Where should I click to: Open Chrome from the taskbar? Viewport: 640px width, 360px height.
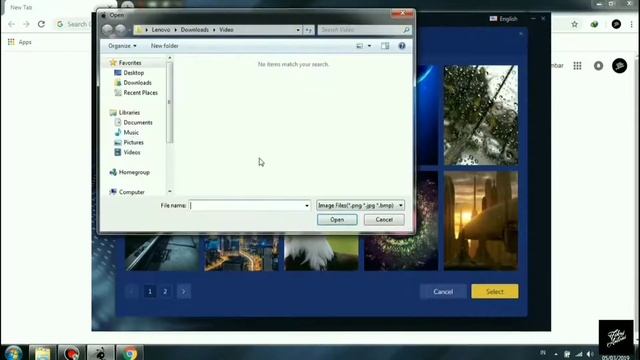tap(129, 353)
